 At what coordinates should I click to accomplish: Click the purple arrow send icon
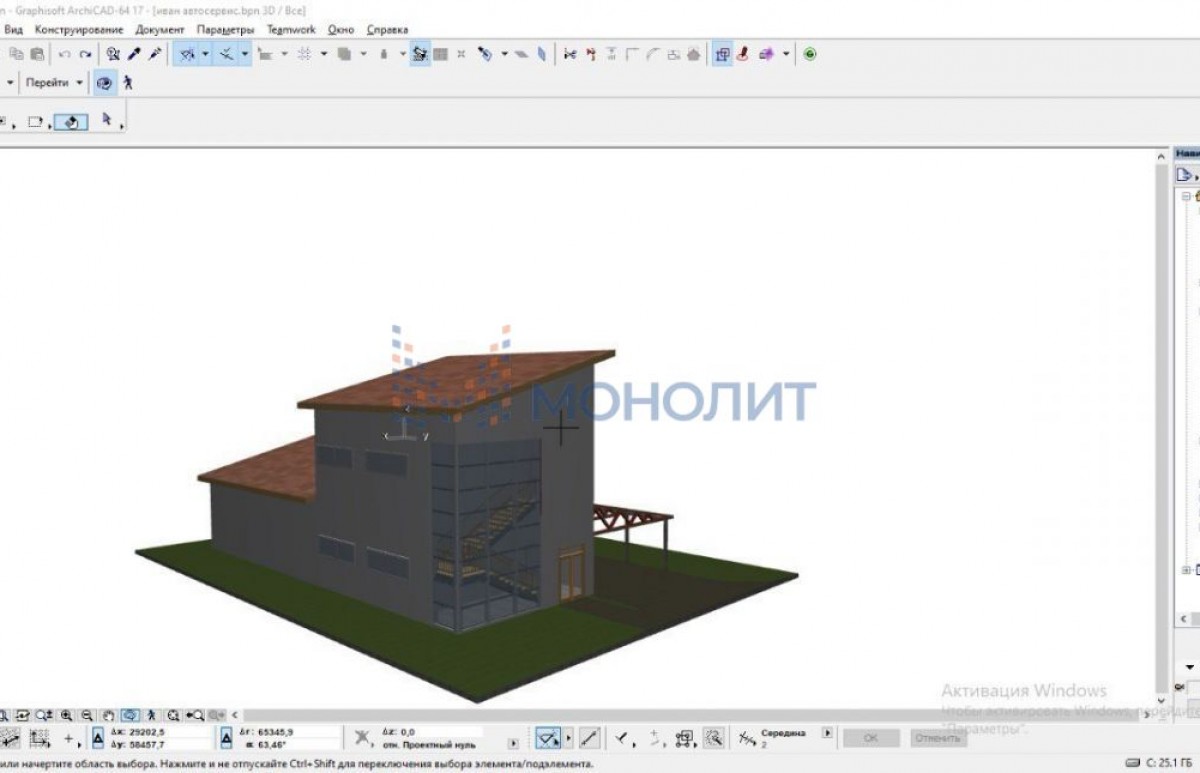point(766,54)
